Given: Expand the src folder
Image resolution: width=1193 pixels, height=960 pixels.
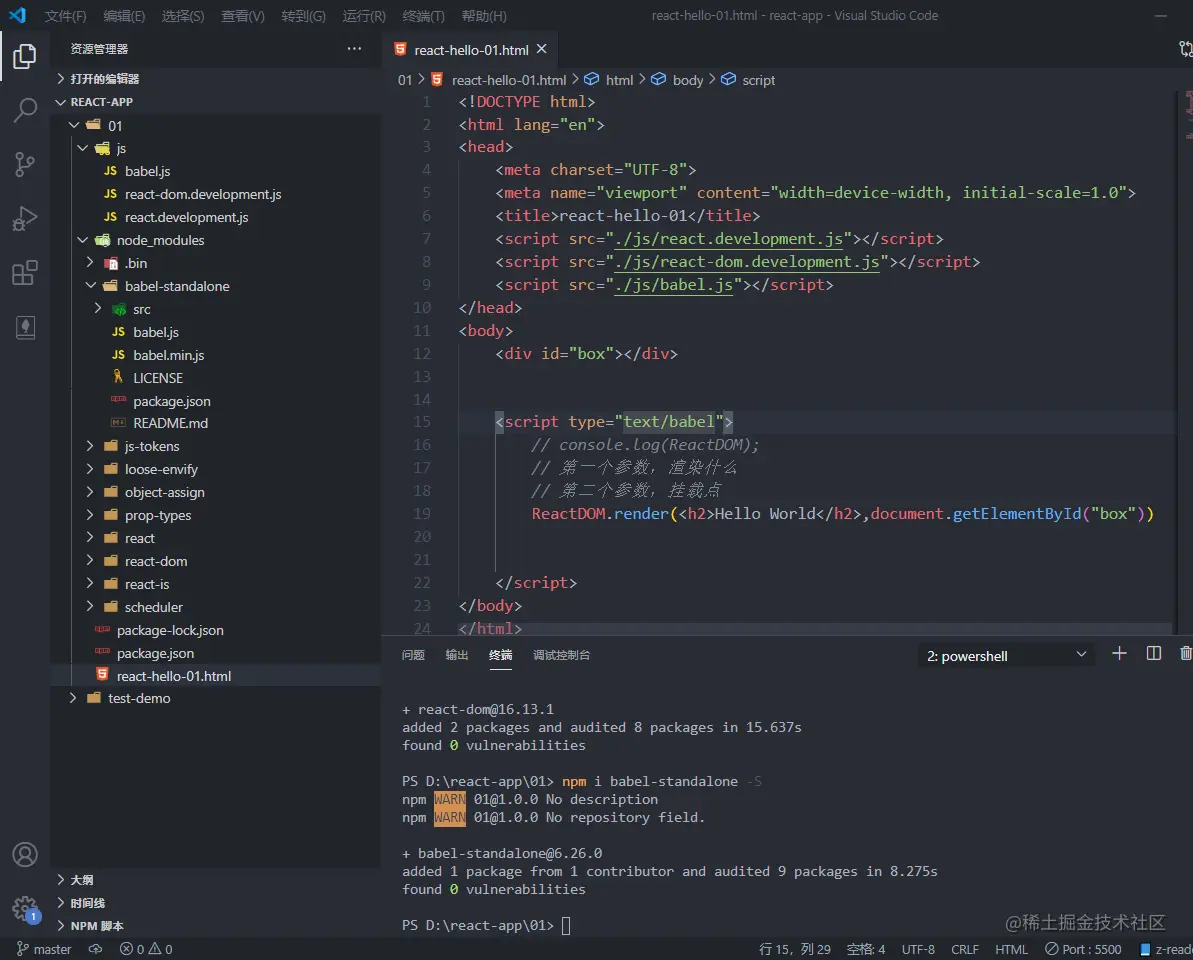Looking at the screenshot, I should pyautogui.click(x=98, y=308).
